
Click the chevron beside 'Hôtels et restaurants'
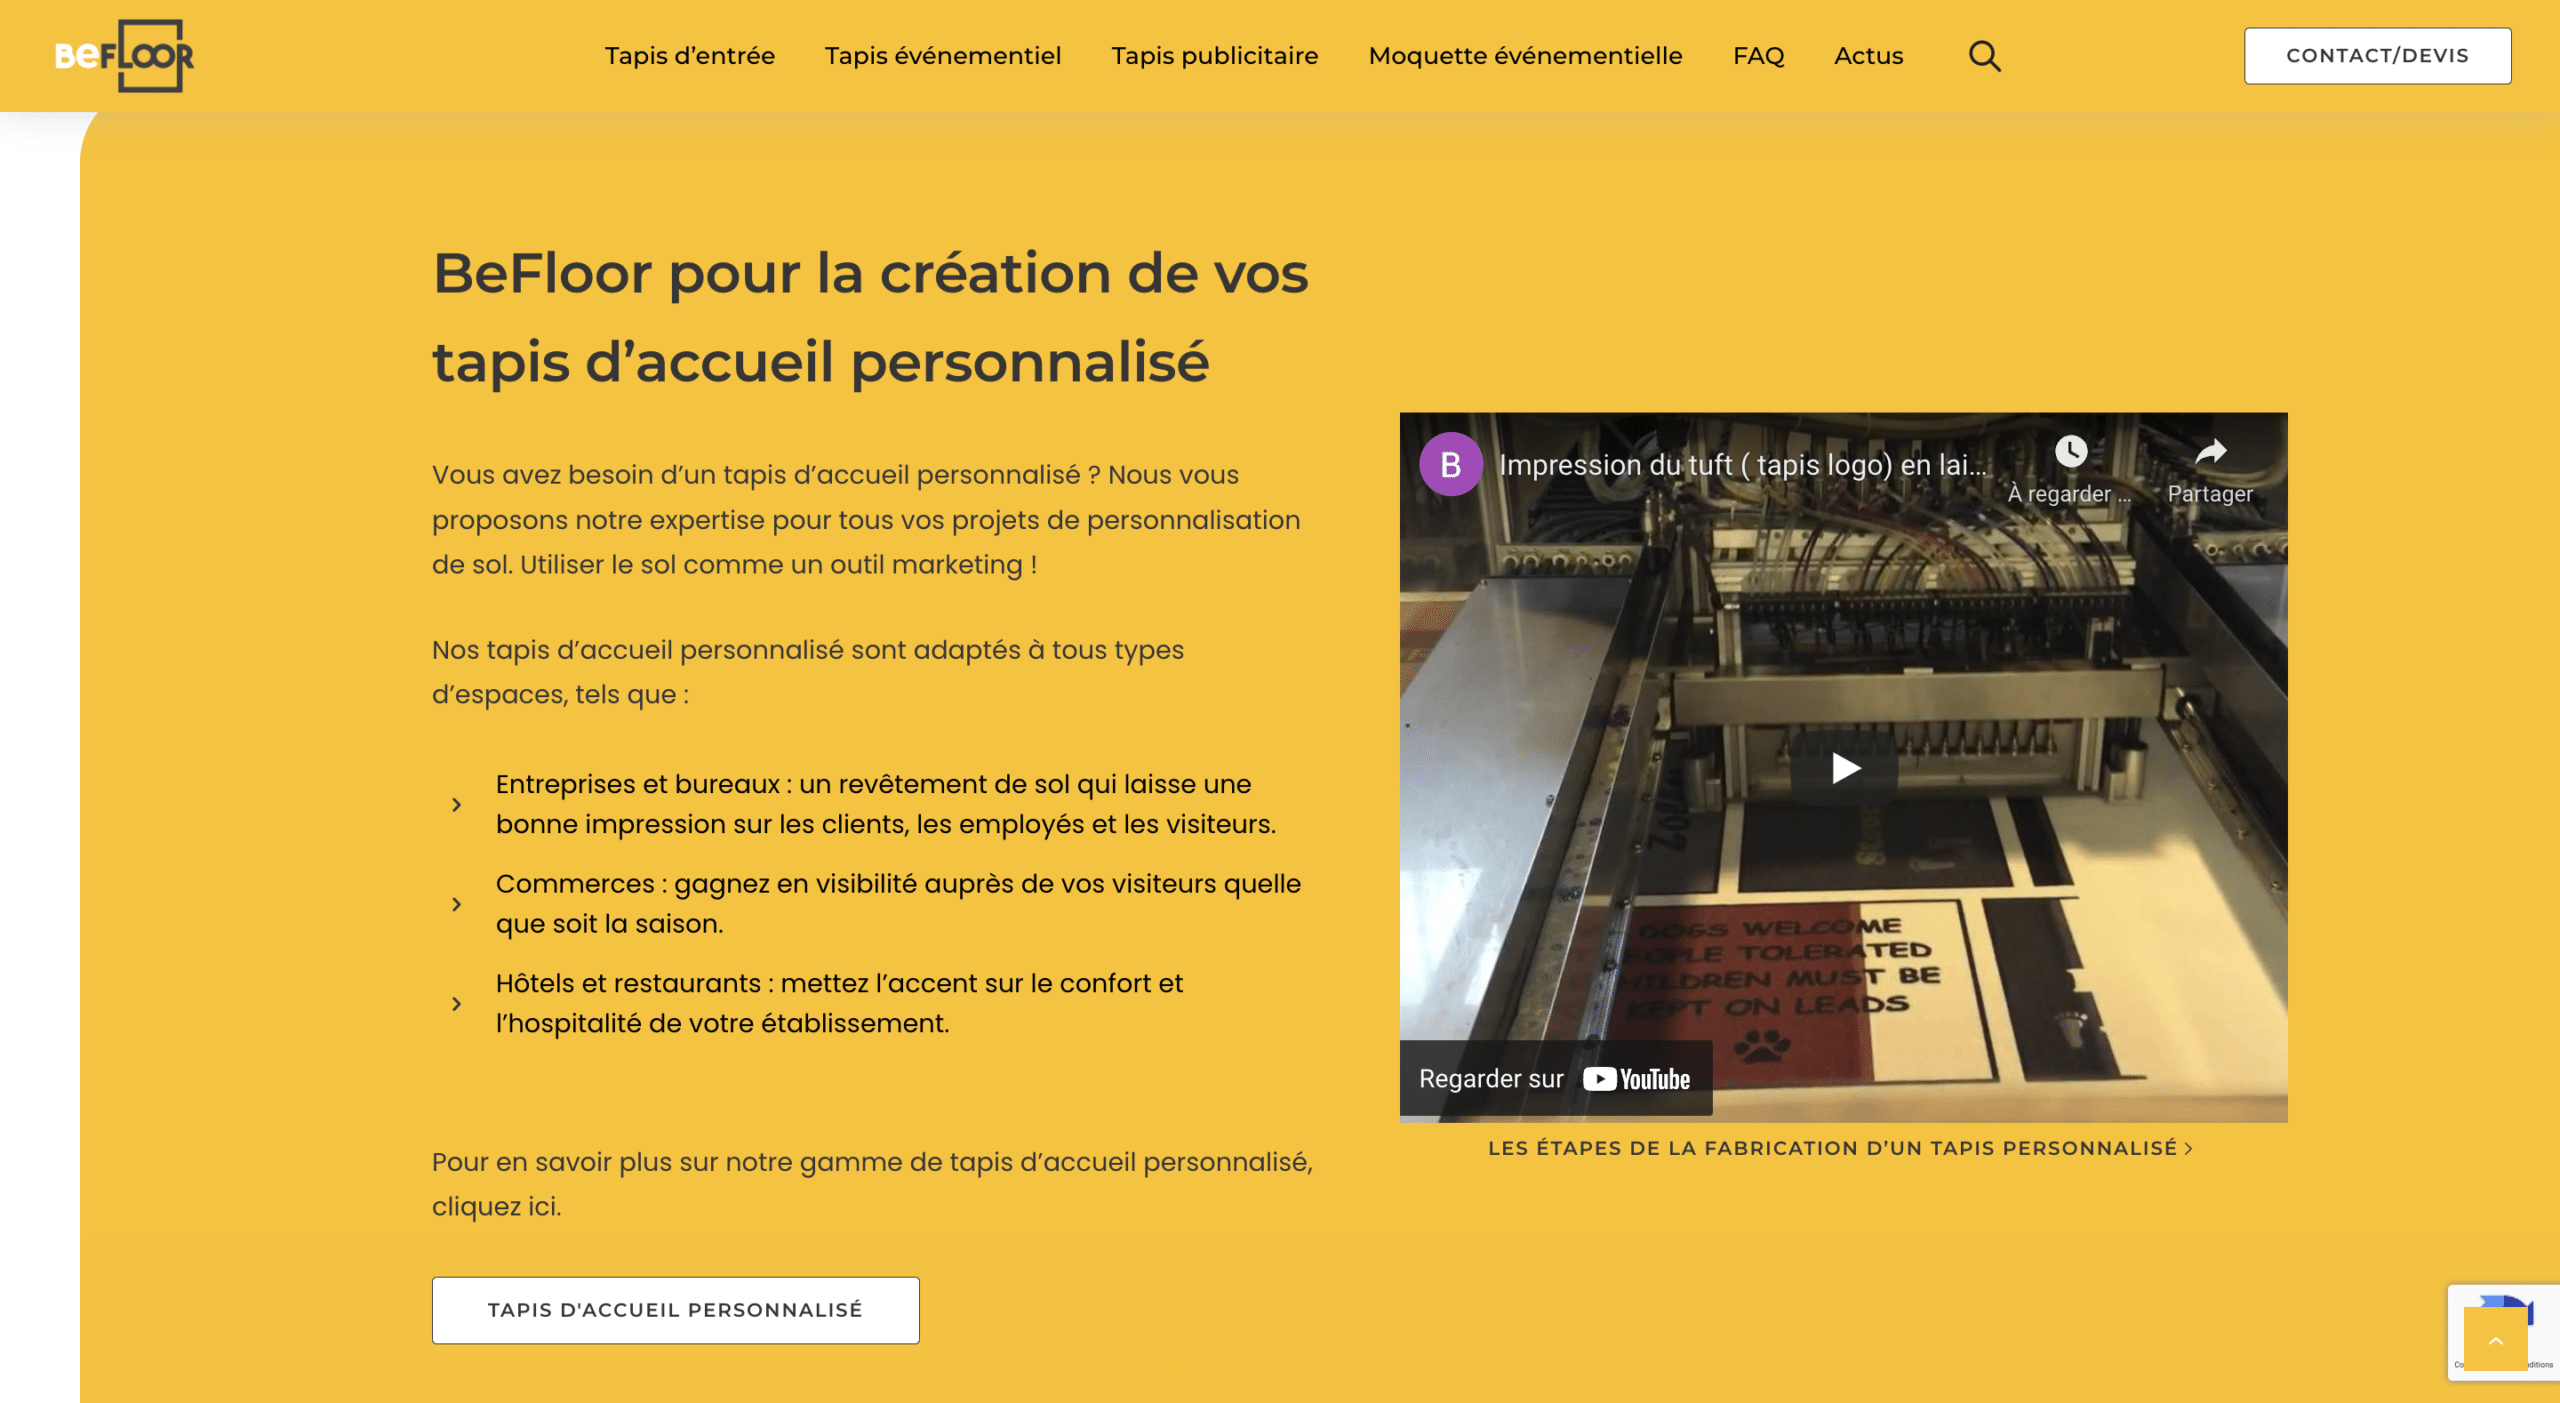pyautogui.click(x=458, y=1004)
